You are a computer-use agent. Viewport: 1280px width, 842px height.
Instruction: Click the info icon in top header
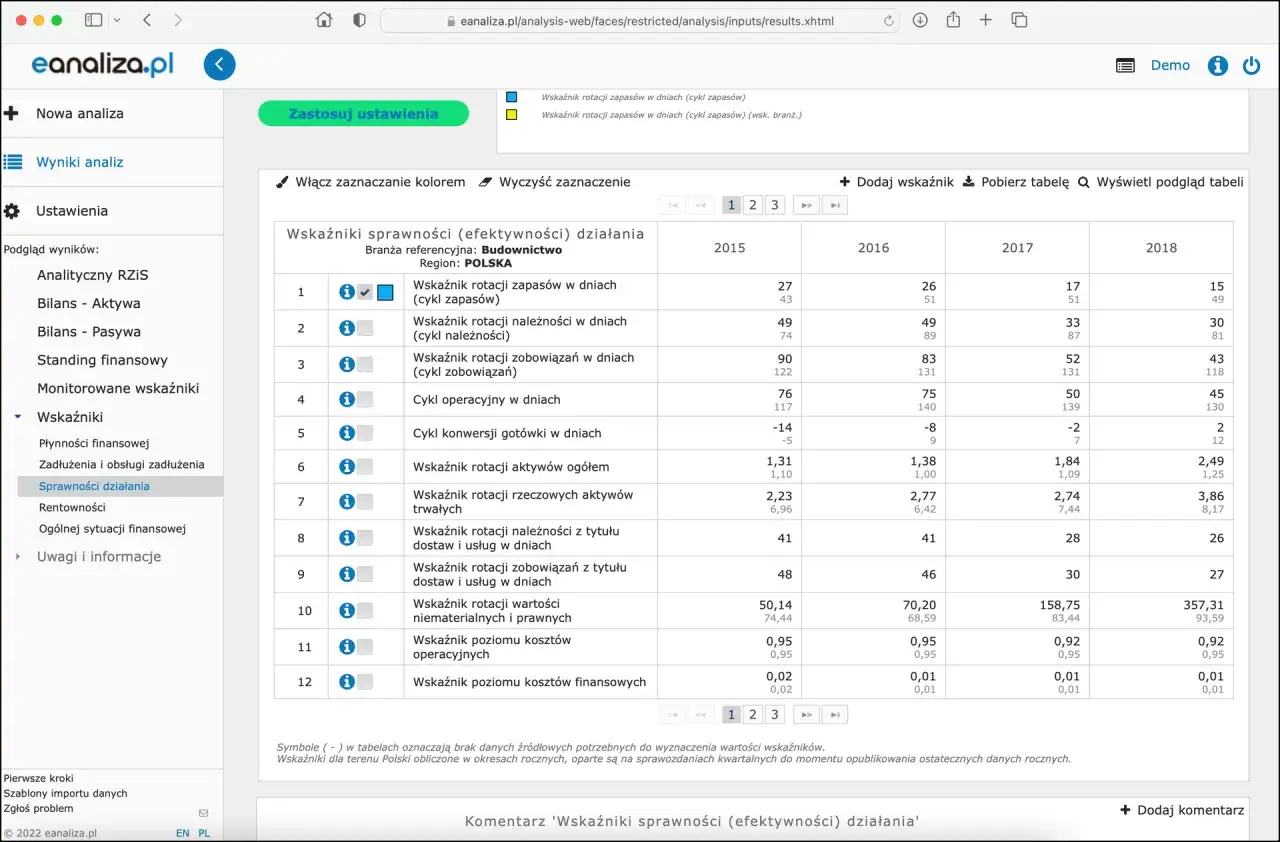[1218, 66]
